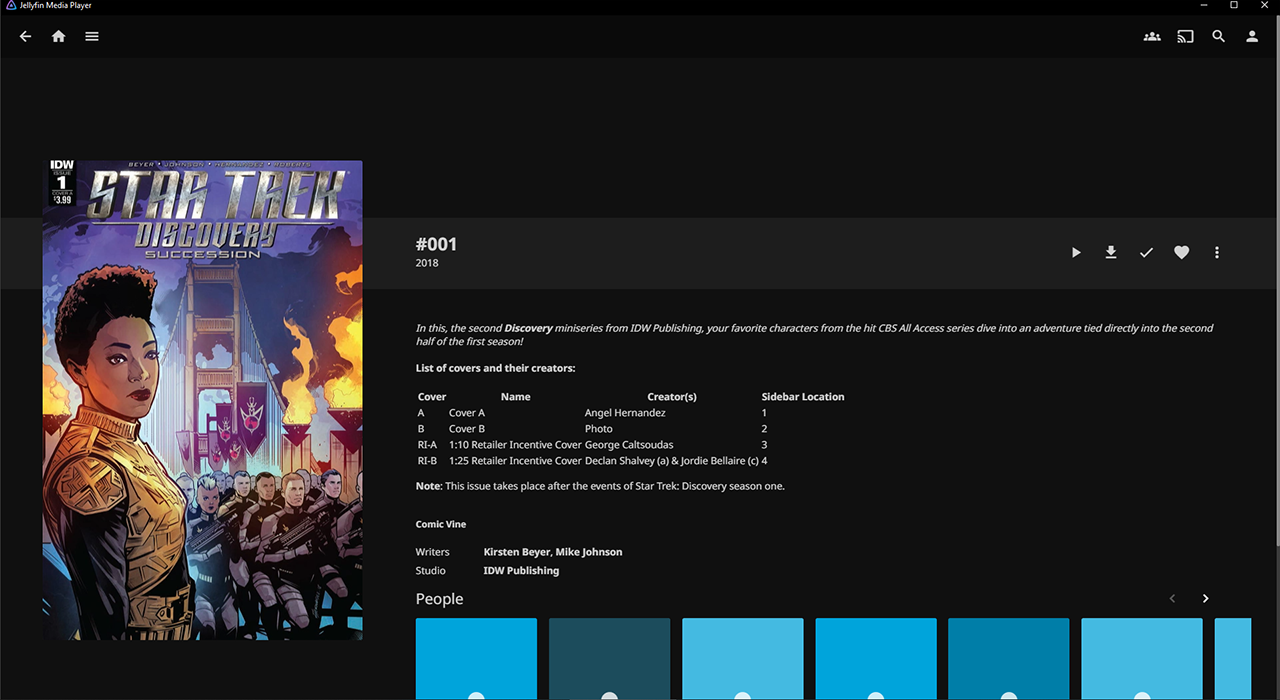Open the Comic Vine link

click(x=441, y=524)
